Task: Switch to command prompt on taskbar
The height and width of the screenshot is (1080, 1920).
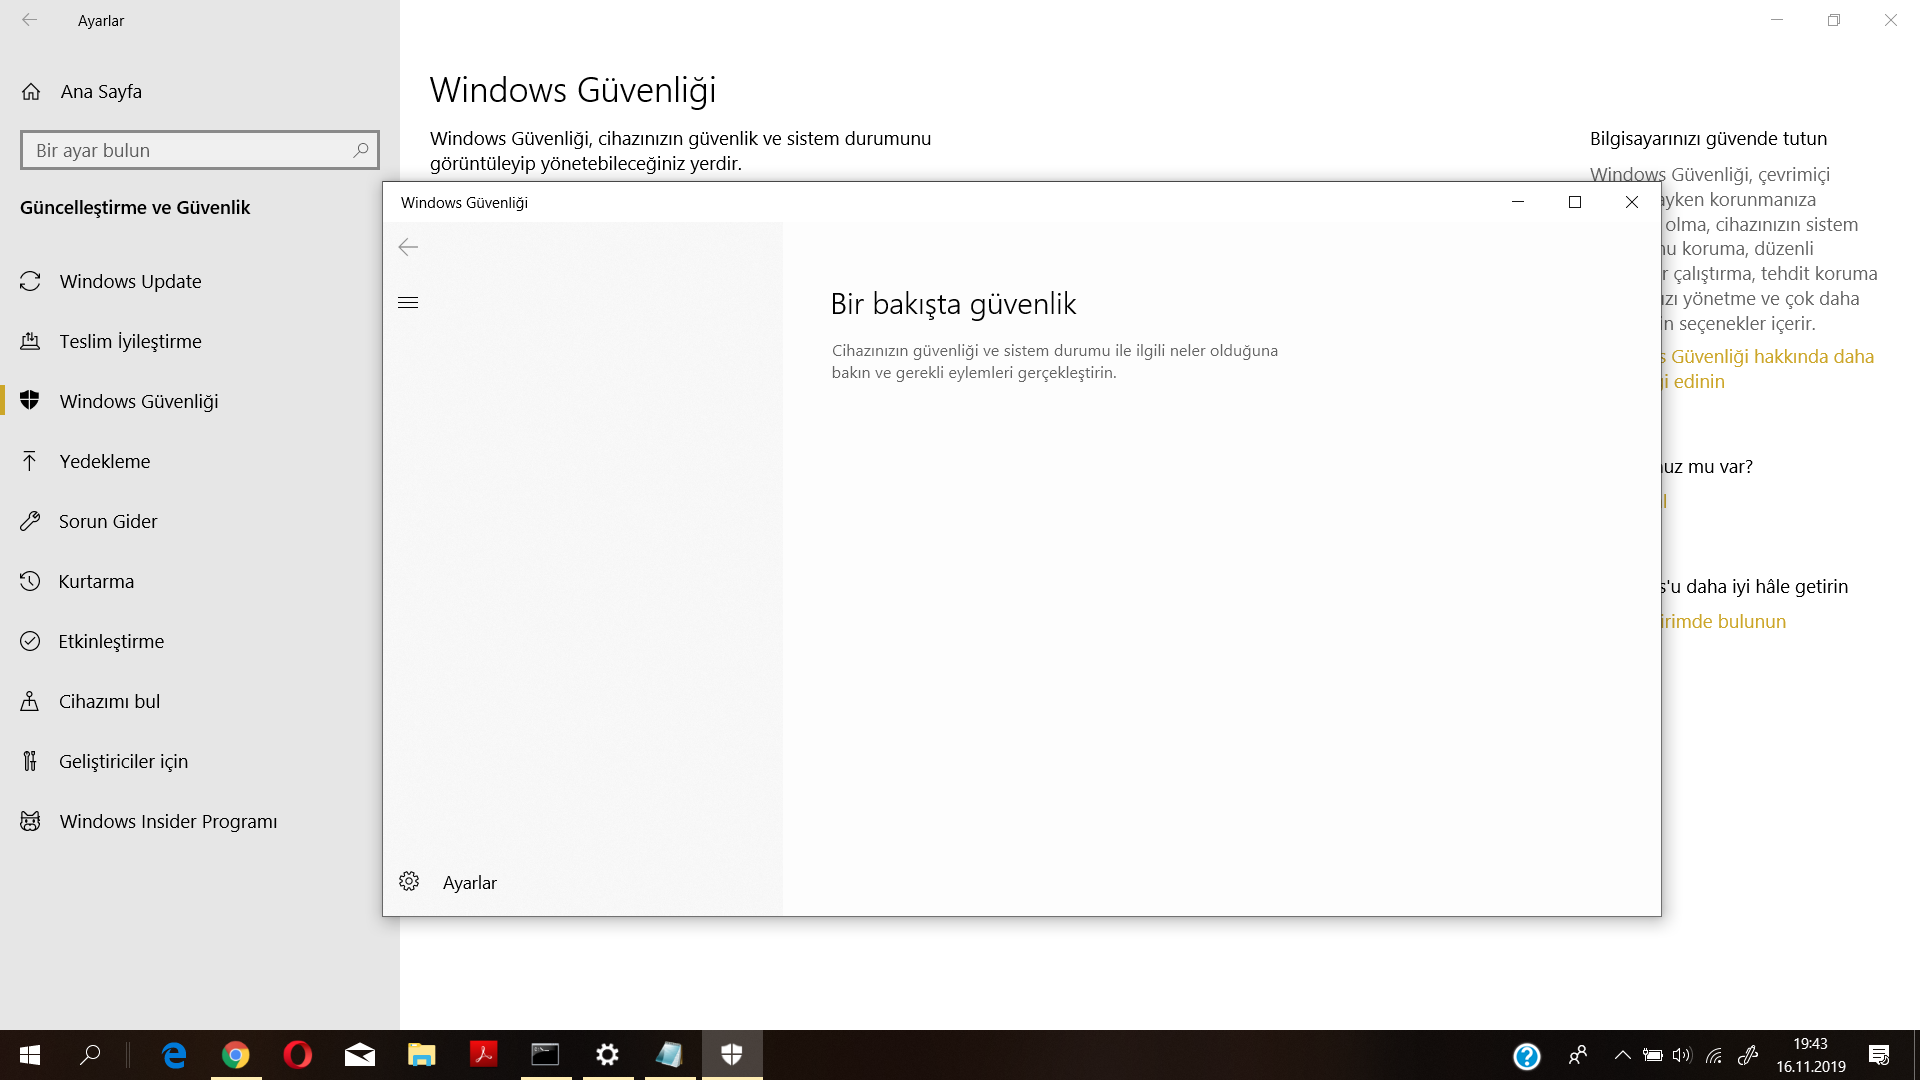Action: tap(546, 1055)
